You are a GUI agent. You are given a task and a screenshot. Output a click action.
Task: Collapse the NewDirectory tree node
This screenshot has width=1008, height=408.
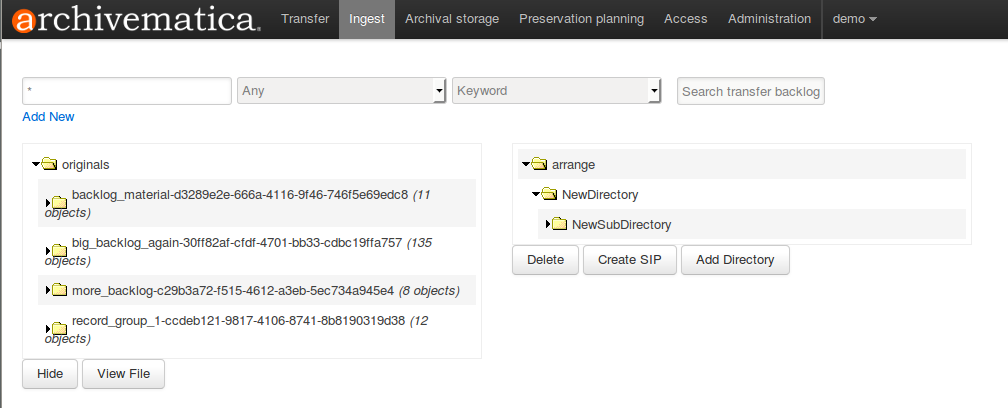tap(536, 195)
